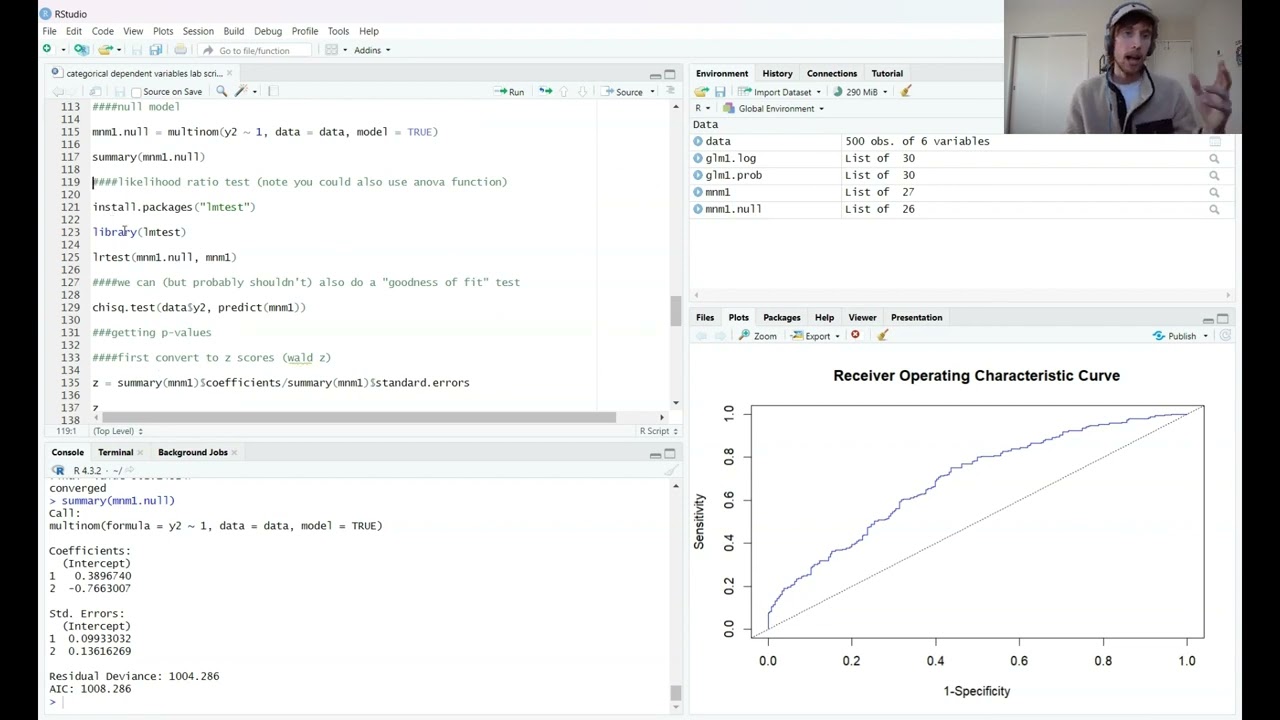Click the Open File folder icon
Image resolution: width=1280 pixels, height=720 pixels.
pyautogui.click(x=104, y=50)
